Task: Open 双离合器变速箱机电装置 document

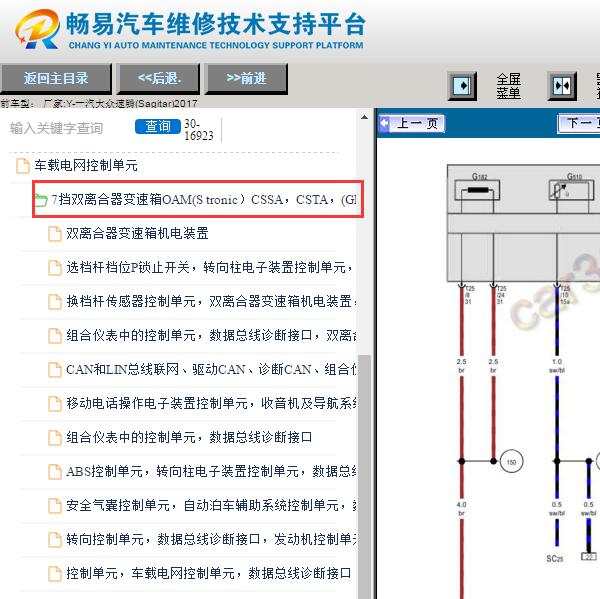Action: pyautogui.click(x=137, y=233)
